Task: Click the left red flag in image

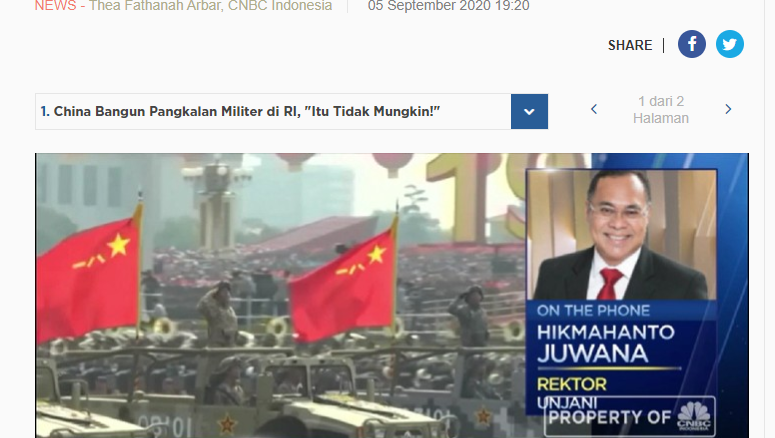Action: [x=88, y=274]
